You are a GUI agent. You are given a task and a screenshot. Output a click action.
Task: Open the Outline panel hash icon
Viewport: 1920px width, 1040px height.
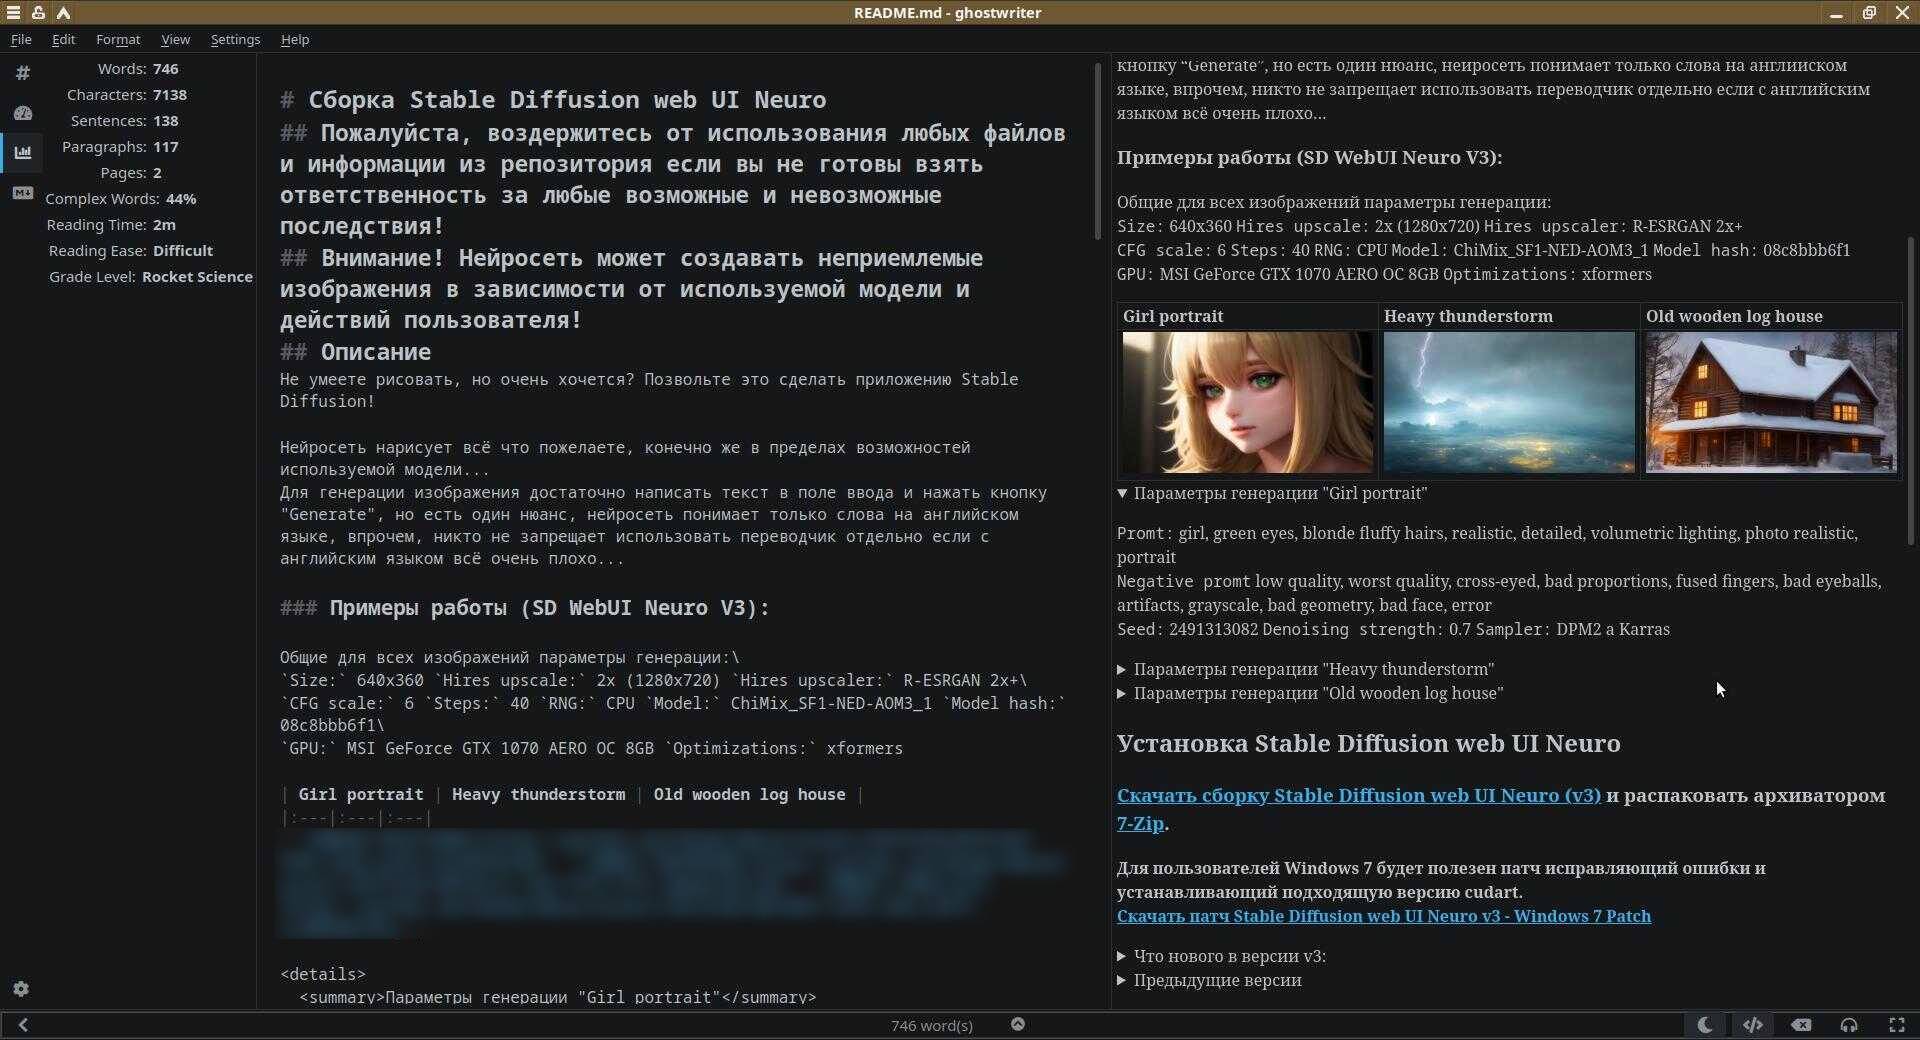[23, 73]
